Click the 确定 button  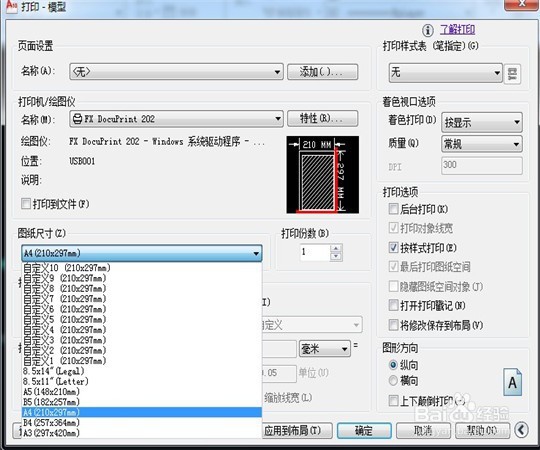(x=364, y=430)
